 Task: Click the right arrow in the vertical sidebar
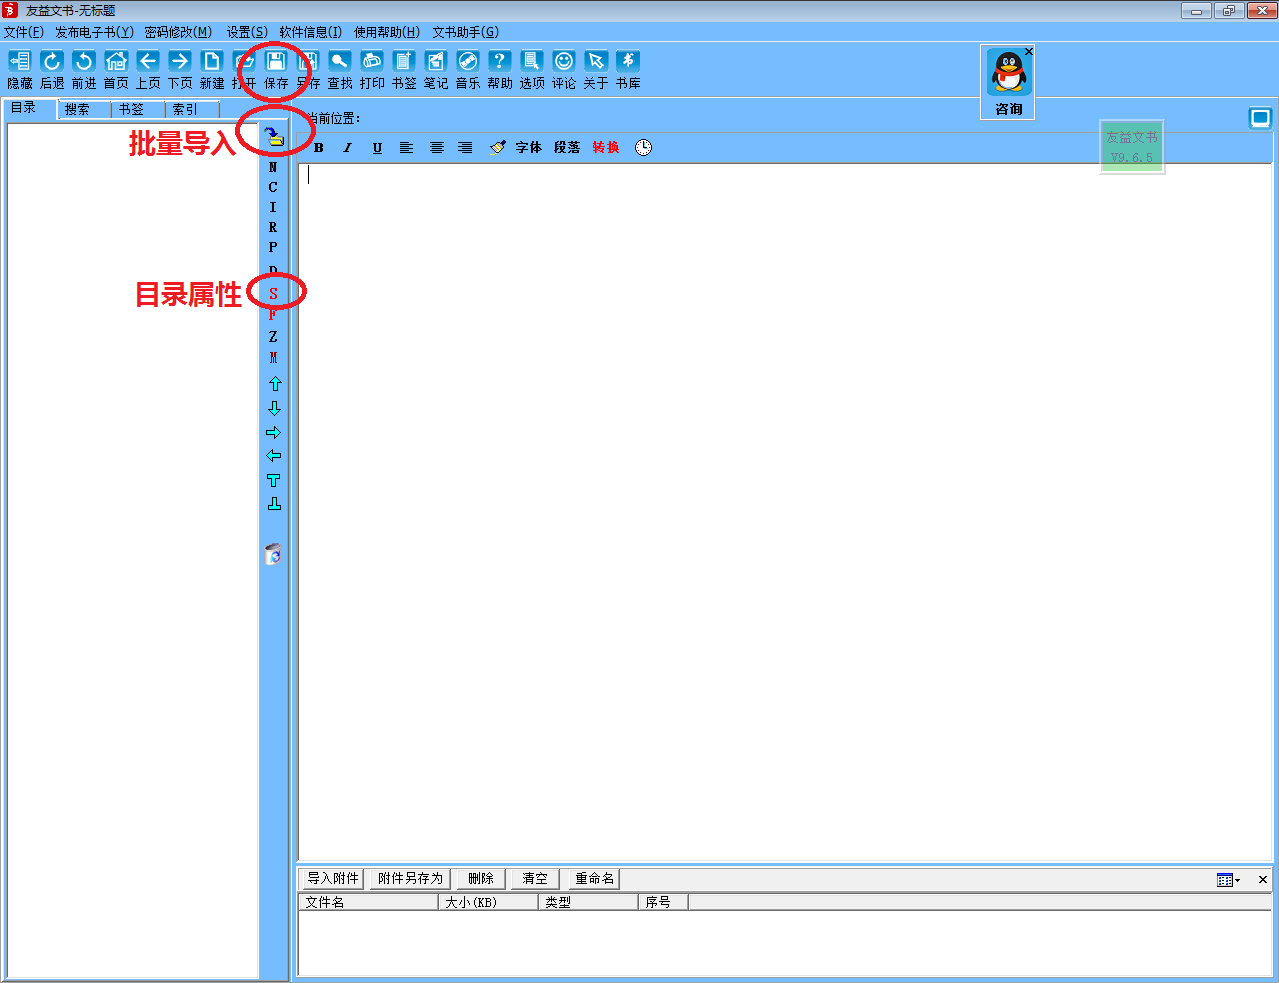pyautogui.click(x=274, y=433)
